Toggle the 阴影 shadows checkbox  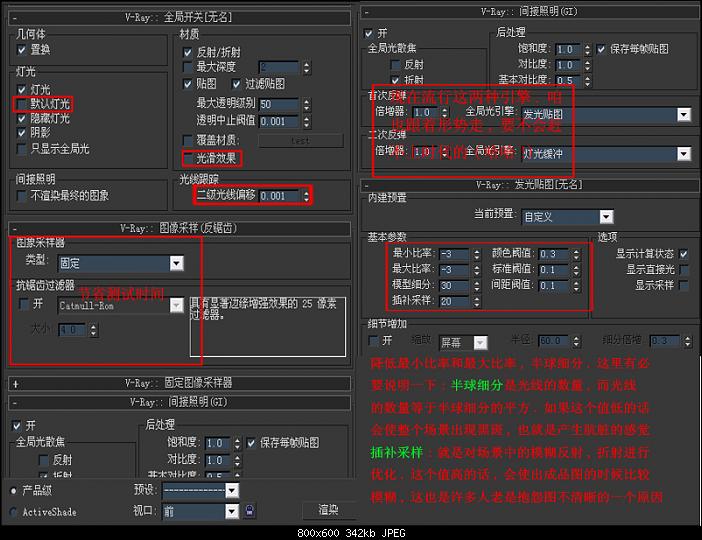tap(21, 133)
